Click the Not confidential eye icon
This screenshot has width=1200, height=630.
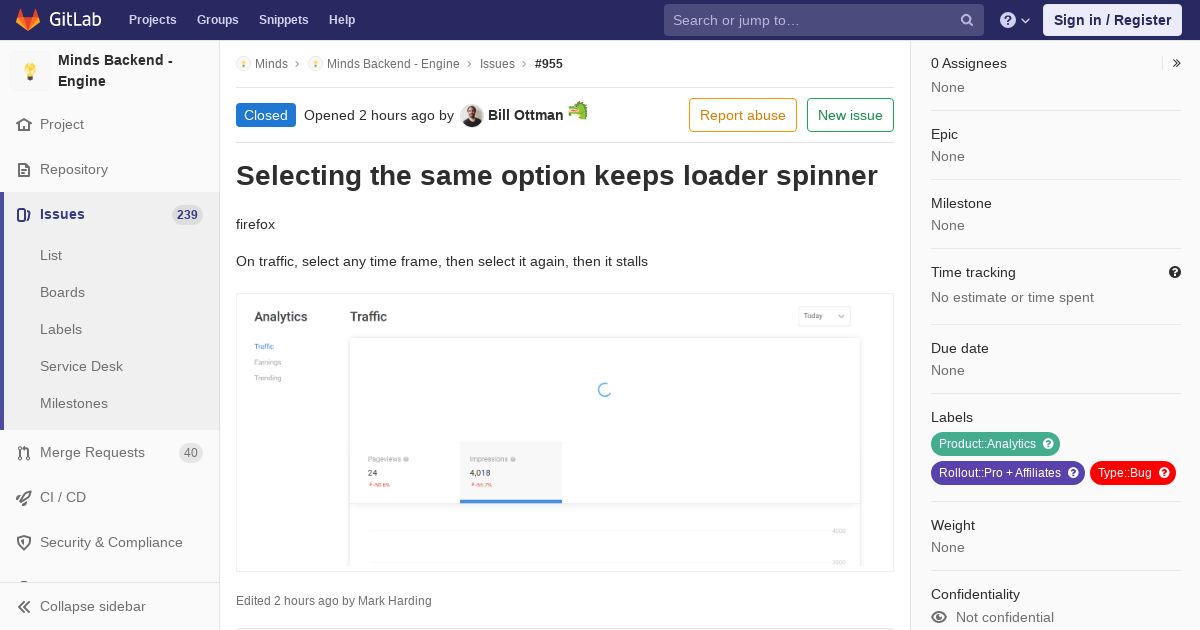[939, 617]
